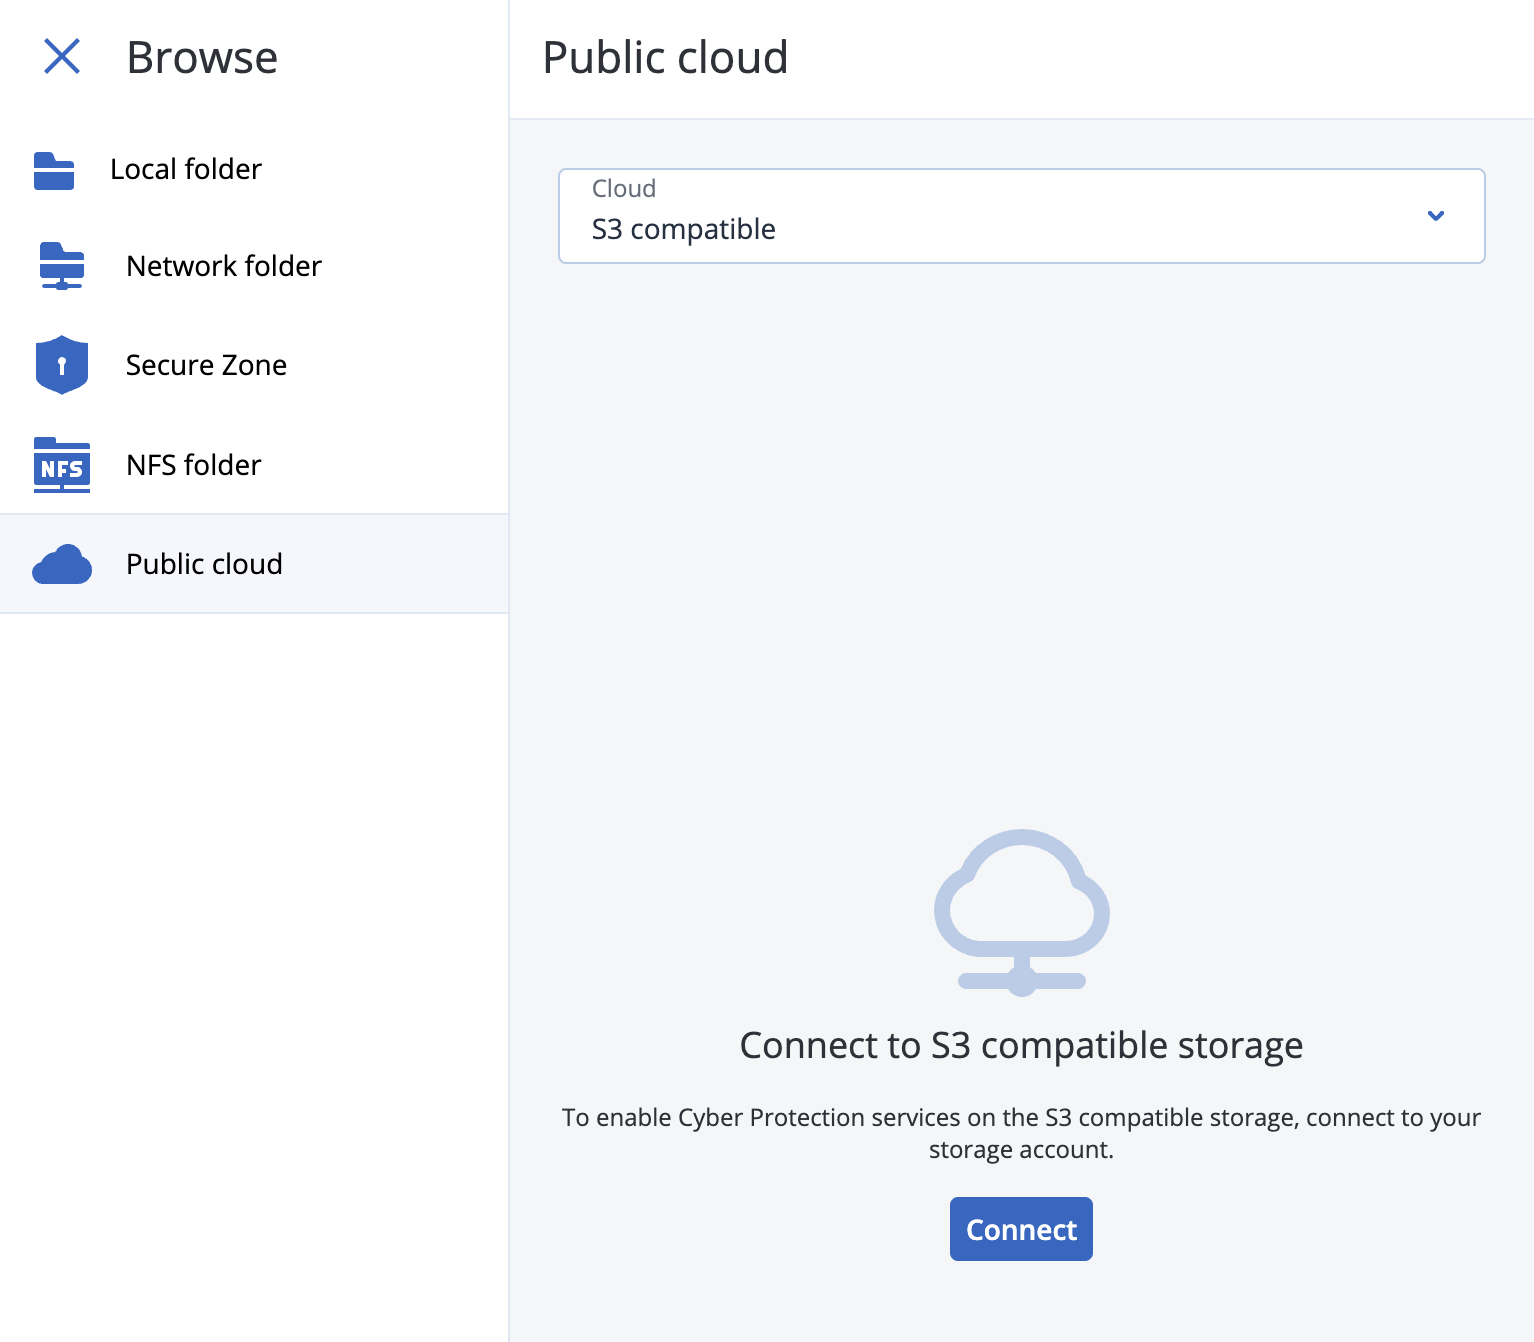Click the Public cloud heading
Screen dimensions: 1534x1342
point(664,57)
